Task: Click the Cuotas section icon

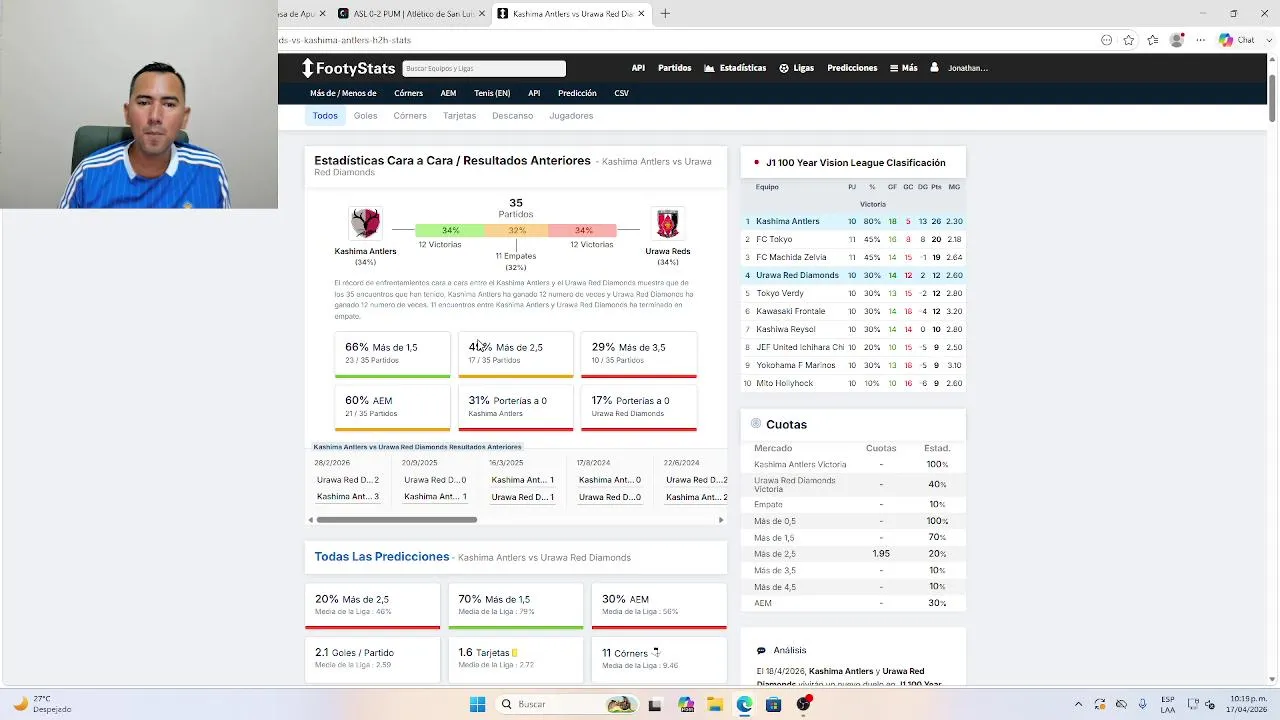Action: tap(756, 424)
